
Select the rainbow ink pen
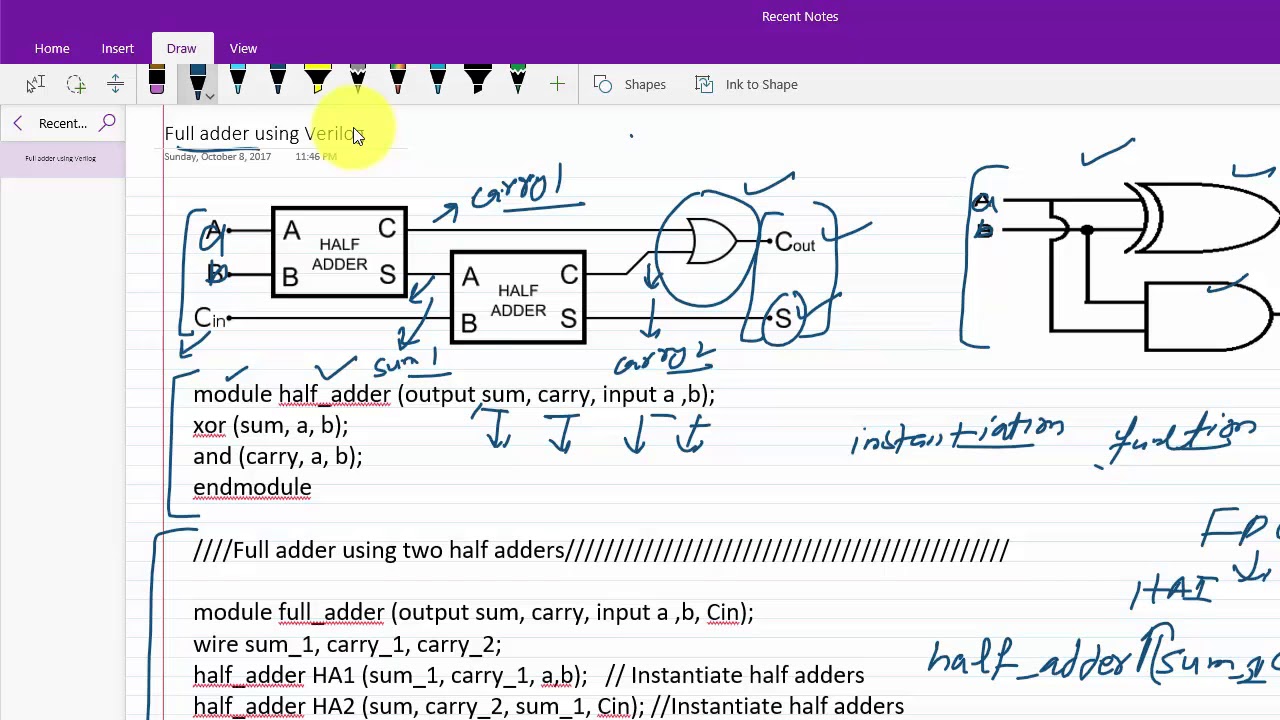click(x=397, y=82)
